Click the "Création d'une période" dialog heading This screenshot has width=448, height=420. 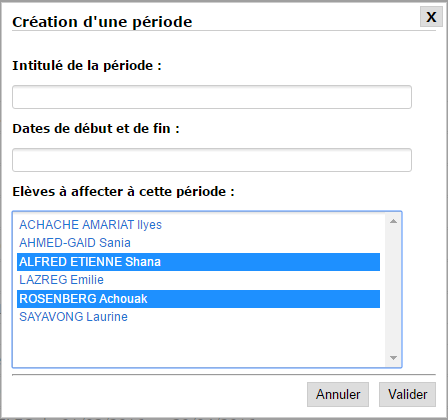[102, 22]
